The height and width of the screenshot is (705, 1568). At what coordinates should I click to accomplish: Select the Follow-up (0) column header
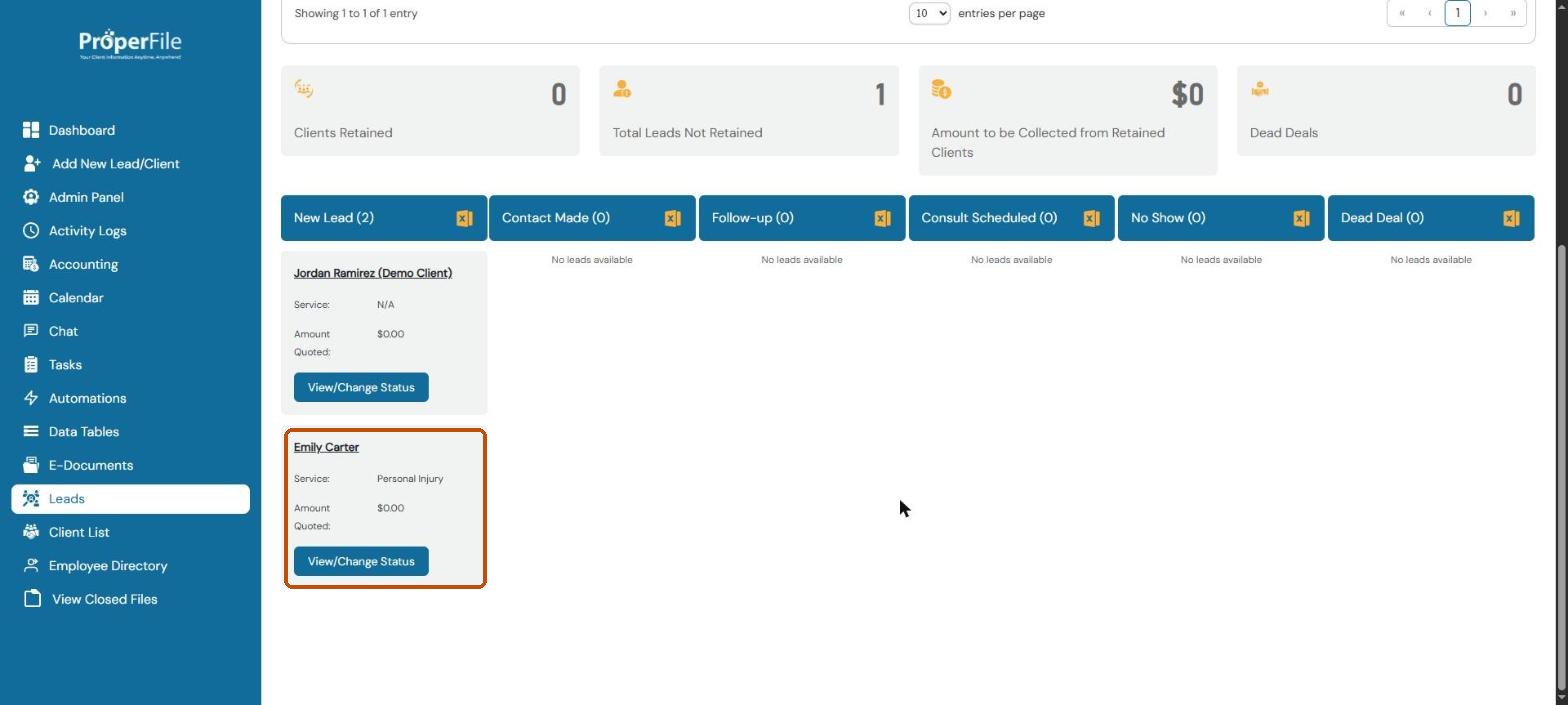tap(802, 218)
